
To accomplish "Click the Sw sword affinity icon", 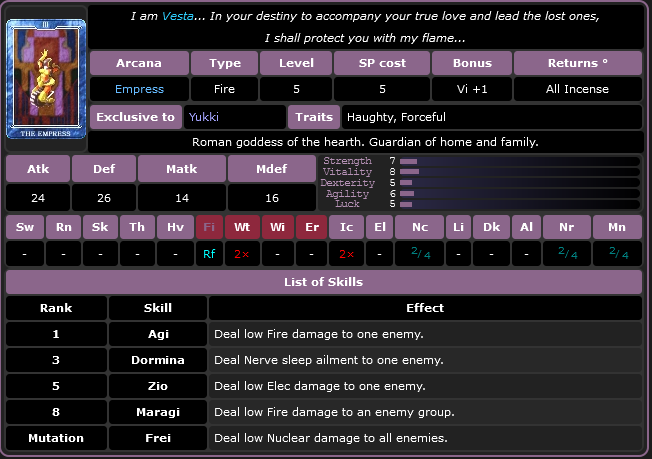I will tap(24, 227).
